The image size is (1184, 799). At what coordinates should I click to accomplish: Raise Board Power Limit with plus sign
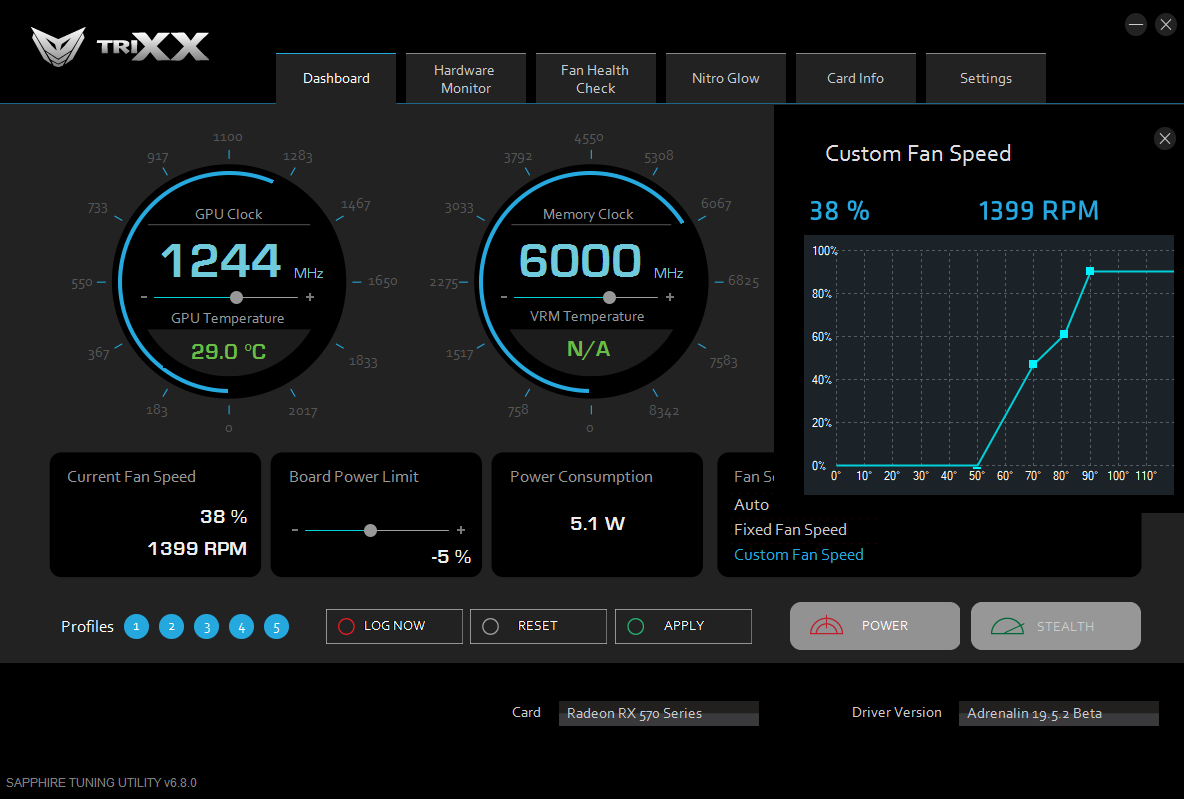(x=461, y=530)
